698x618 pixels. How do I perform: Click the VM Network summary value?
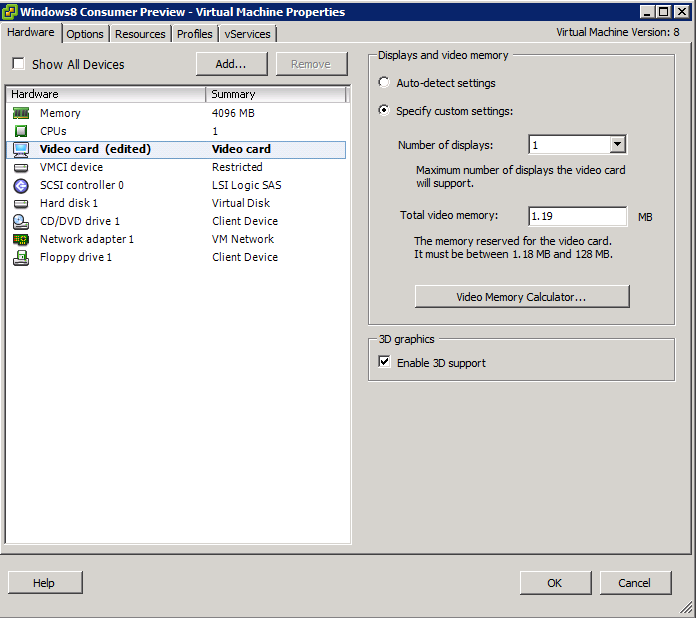(243, 240)
